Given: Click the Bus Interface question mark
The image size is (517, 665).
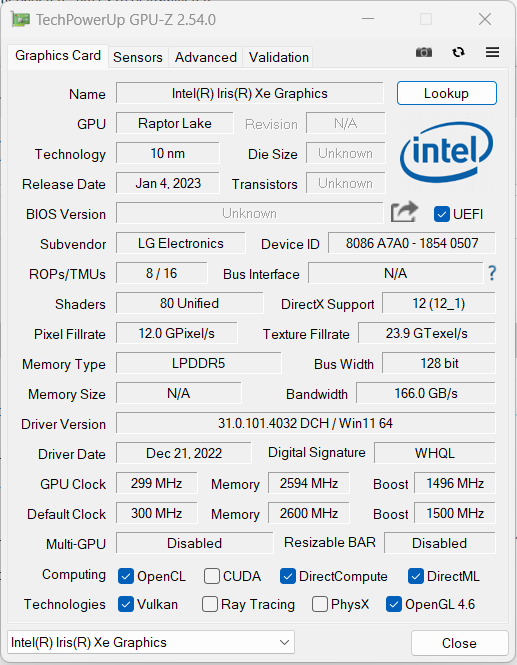Looking at the screenshot, I should click(x=492, y=273).
